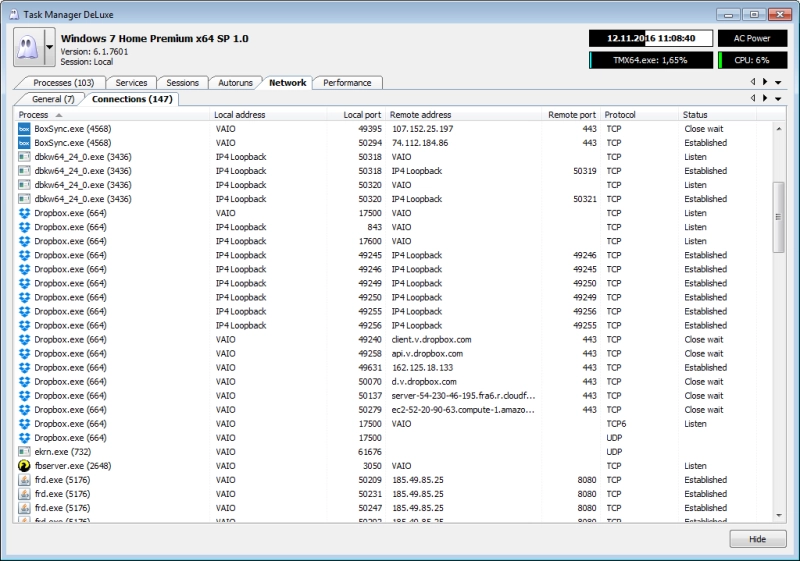
Task: Click the ghost logo button
Action: click(x=29, y=47)
